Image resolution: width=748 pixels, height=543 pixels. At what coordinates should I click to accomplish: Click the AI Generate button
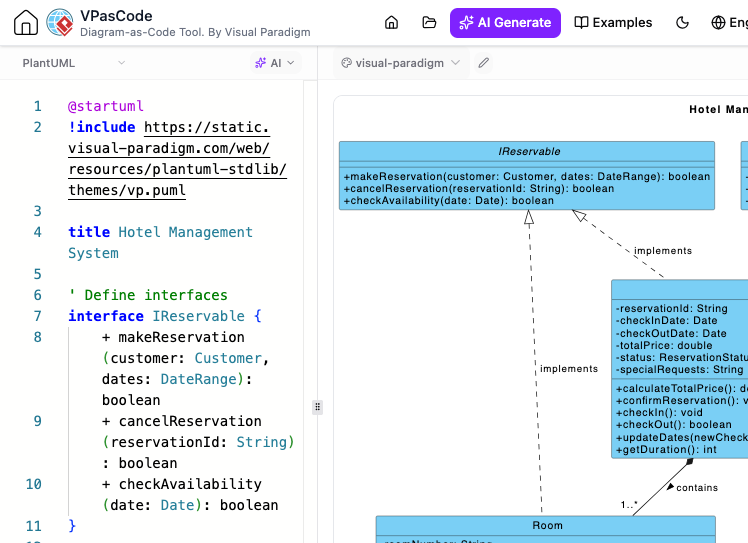click(505, 22)
